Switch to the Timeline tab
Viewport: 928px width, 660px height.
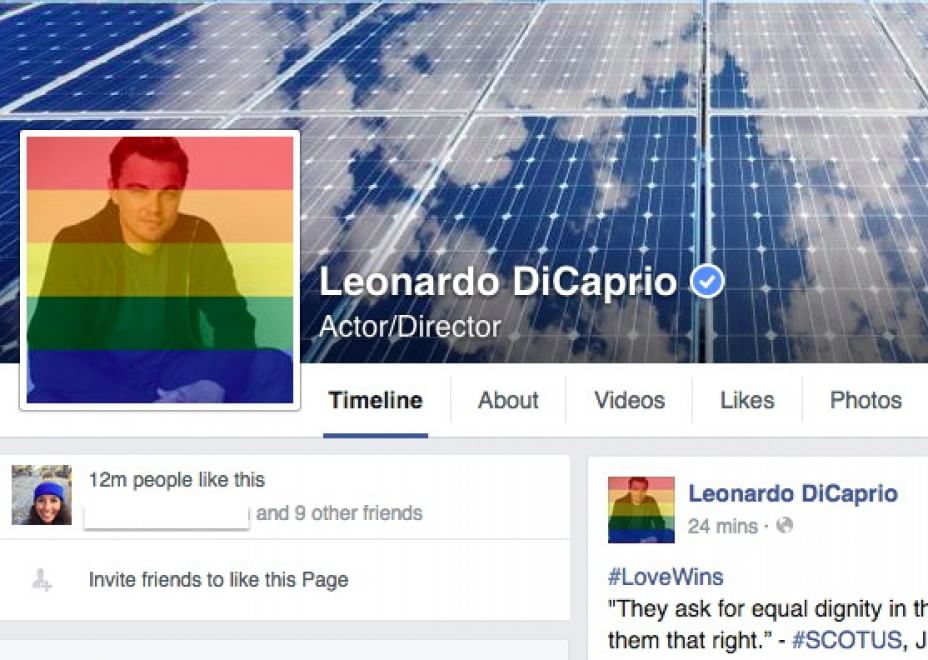click(x=375, y=401)
